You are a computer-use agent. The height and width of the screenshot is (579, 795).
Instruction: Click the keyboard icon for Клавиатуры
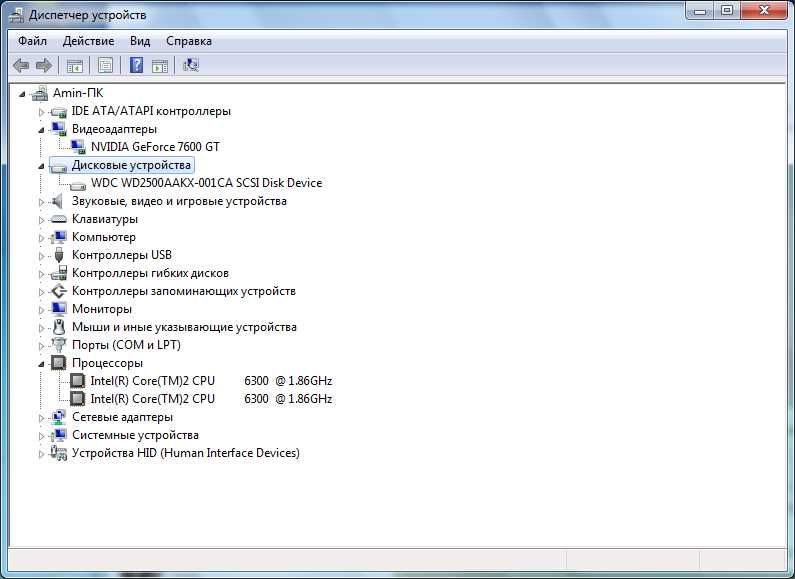click(x=59, y=219)
